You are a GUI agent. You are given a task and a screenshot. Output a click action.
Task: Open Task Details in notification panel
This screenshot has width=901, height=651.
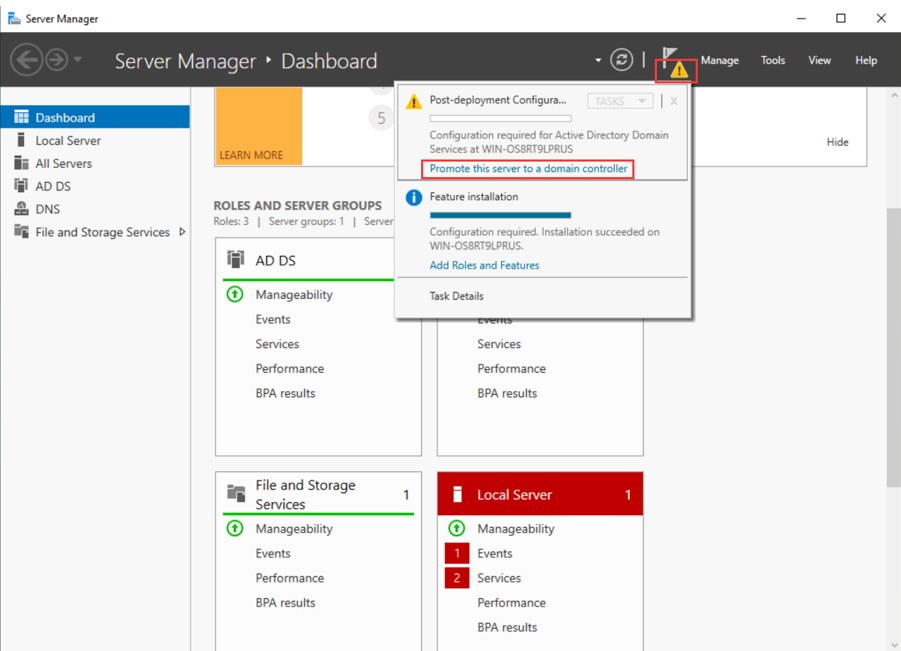pos(456,296)
